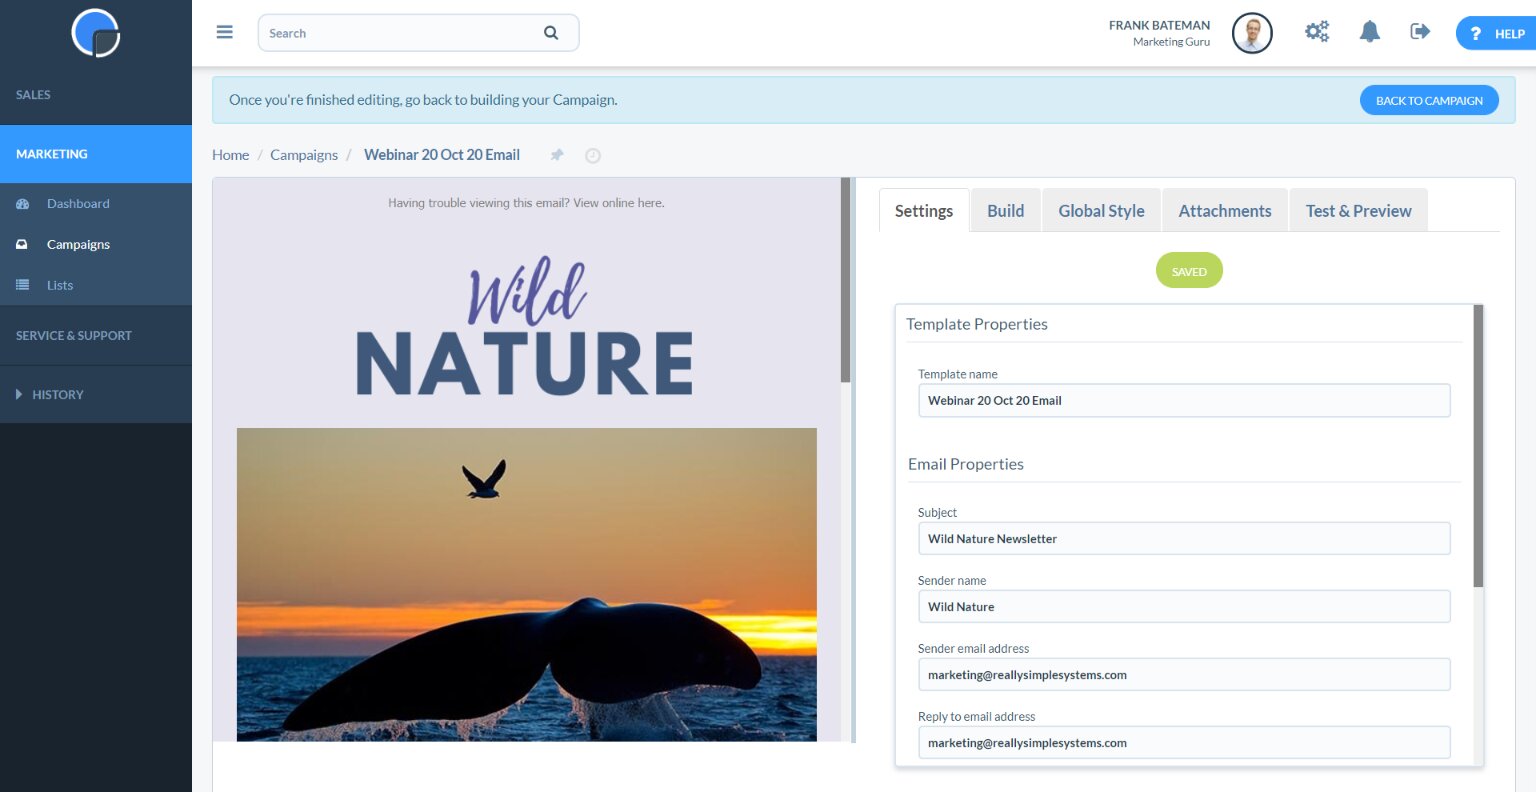Click the Back to Campaign button
Image resolution: width=1536 pixels, height=792 pixels.
[x=1429, y=100]
